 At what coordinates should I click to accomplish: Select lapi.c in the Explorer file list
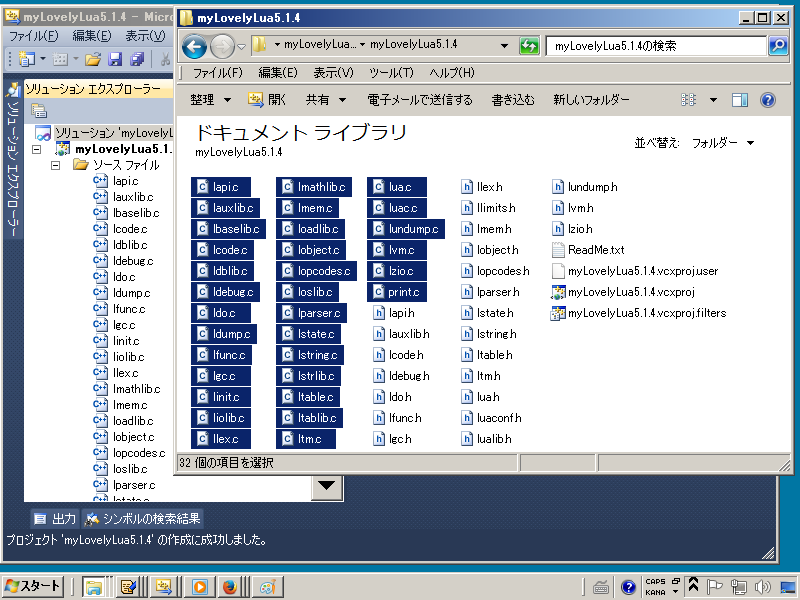click(220, 187)
